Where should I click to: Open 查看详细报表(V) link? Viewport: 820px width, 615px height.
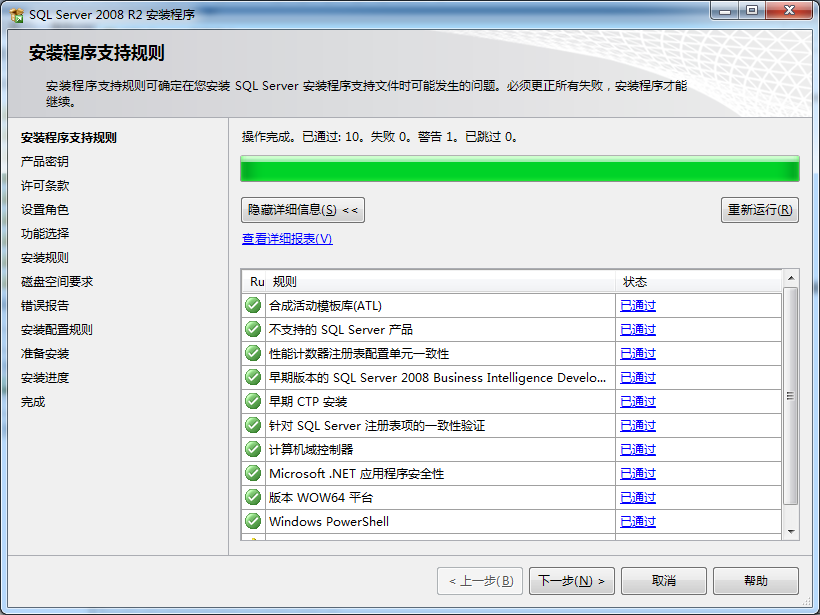tap(287, 239)
